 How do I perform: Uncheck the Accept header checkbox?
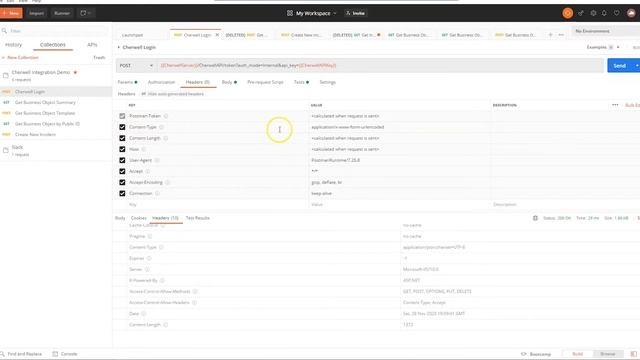pos(122,171)
